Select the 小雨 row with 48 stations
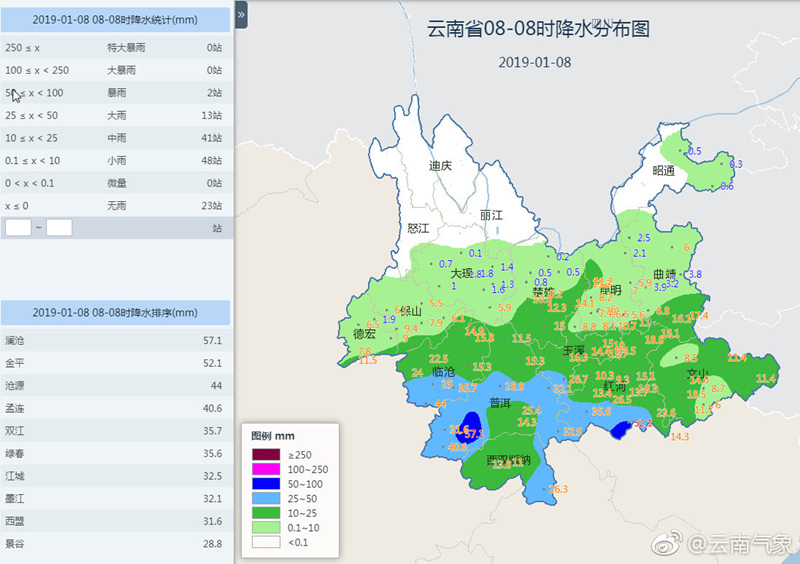The width and height of the screenshot is (800, 564). pyautogui.click(x=115, y=160)
